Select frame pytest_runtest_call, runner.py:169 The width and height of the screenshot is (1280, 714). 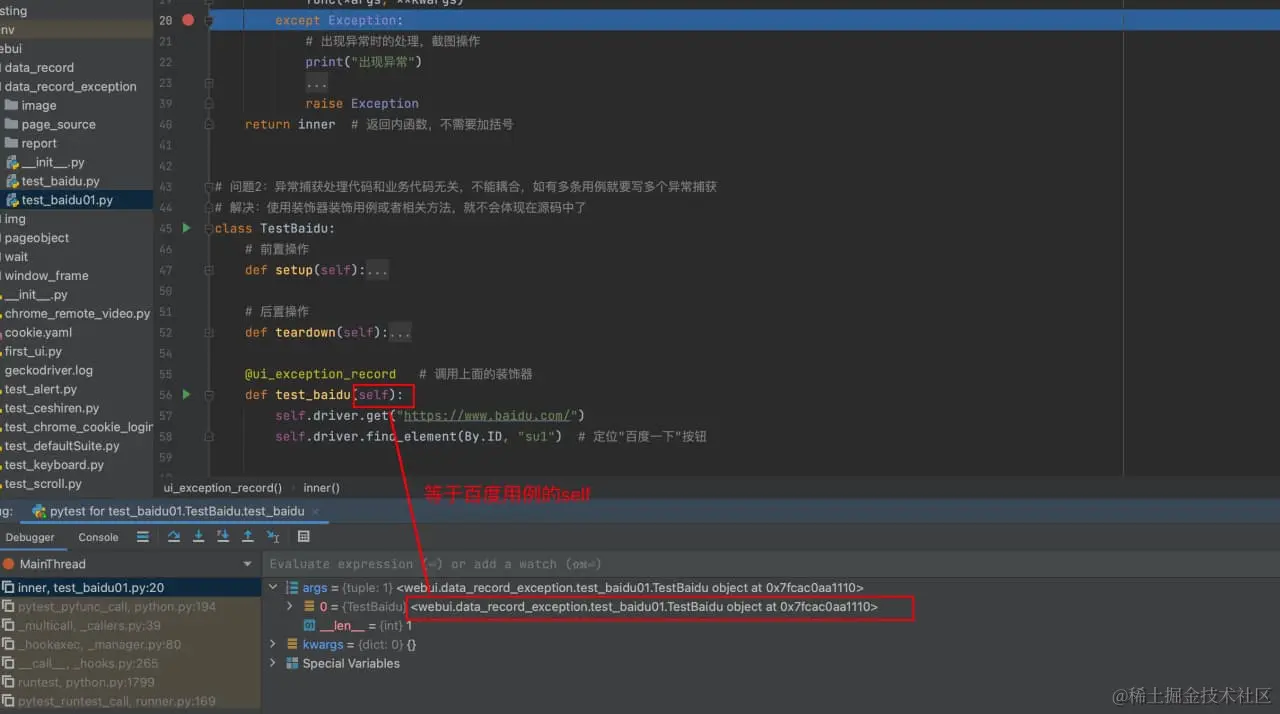(x=130, y=702)
